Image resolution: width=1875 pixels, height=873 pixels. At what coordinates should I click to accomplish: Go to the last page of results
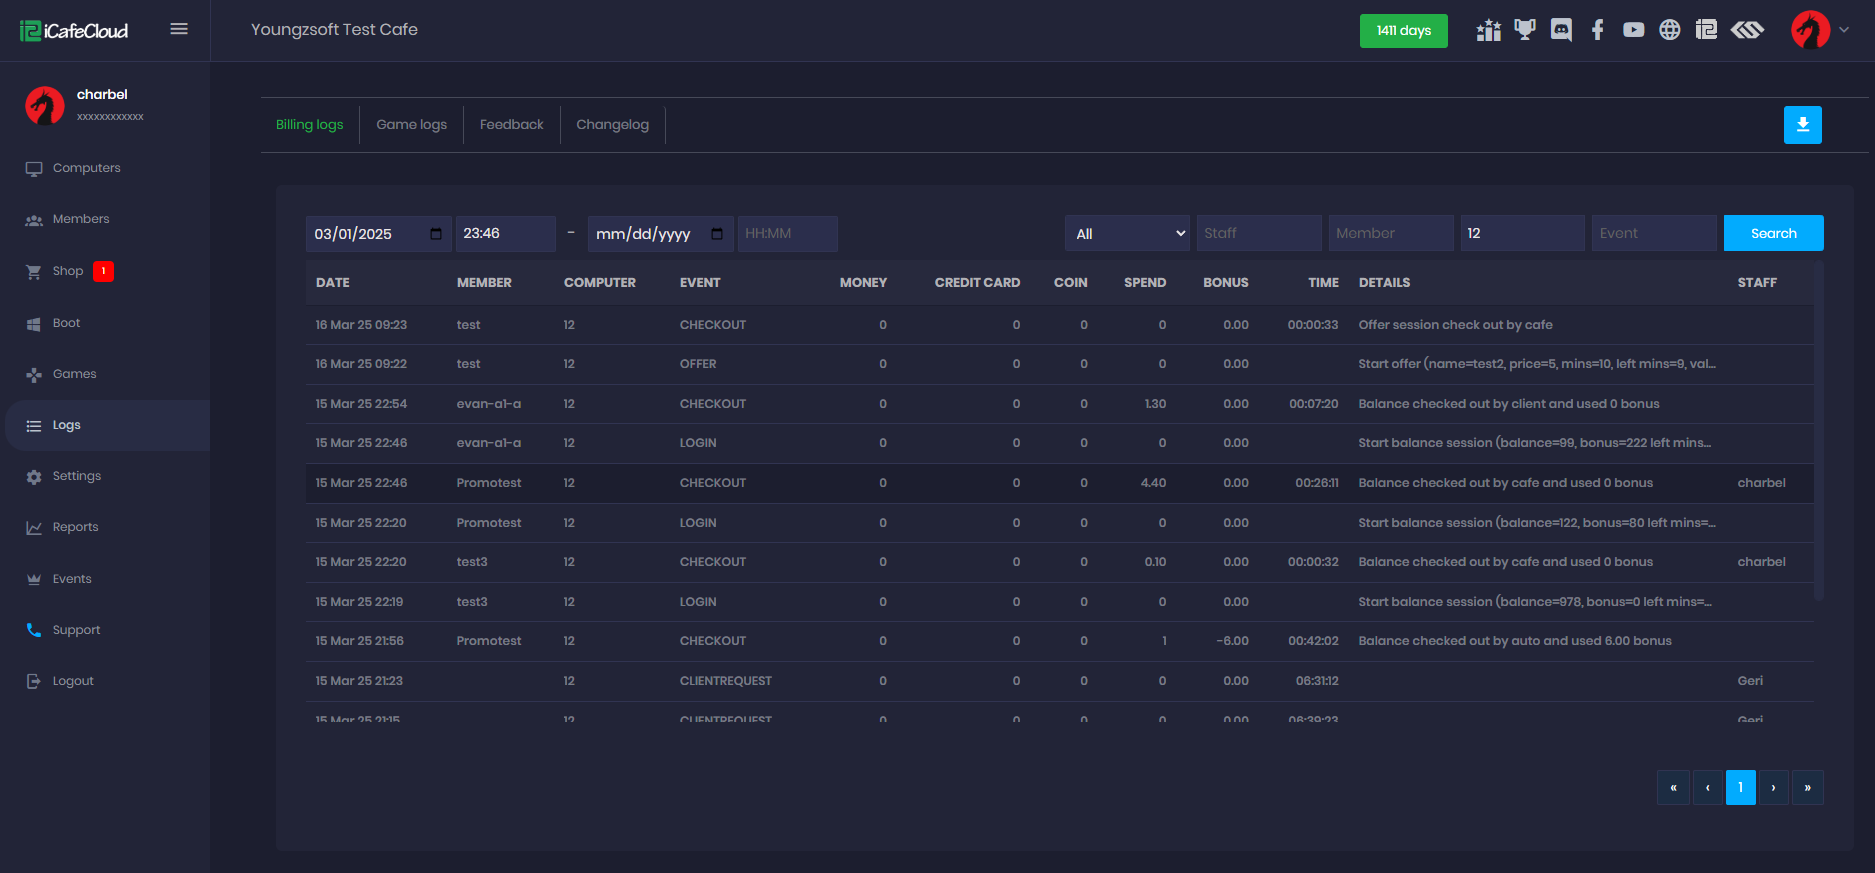pyautogui.click(x=1807, y=788)
